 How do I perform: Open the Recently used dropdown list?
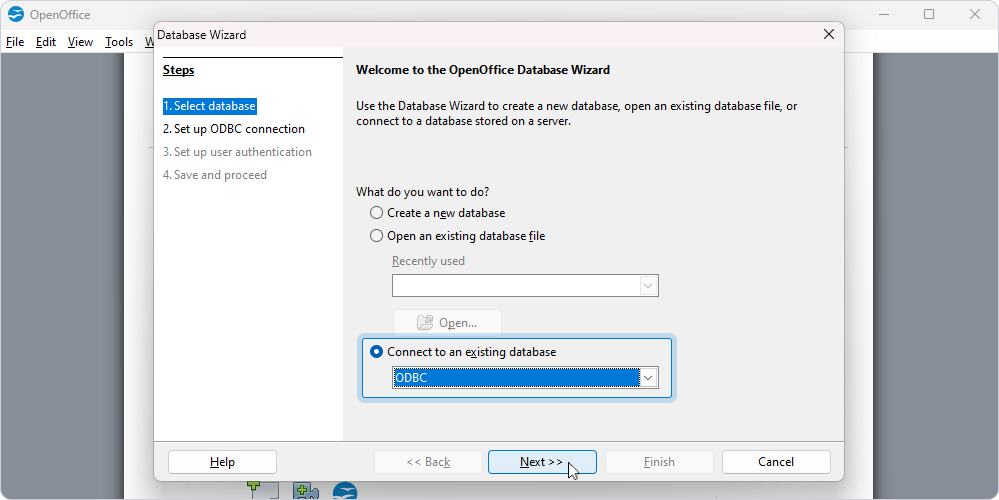[649, 286]
